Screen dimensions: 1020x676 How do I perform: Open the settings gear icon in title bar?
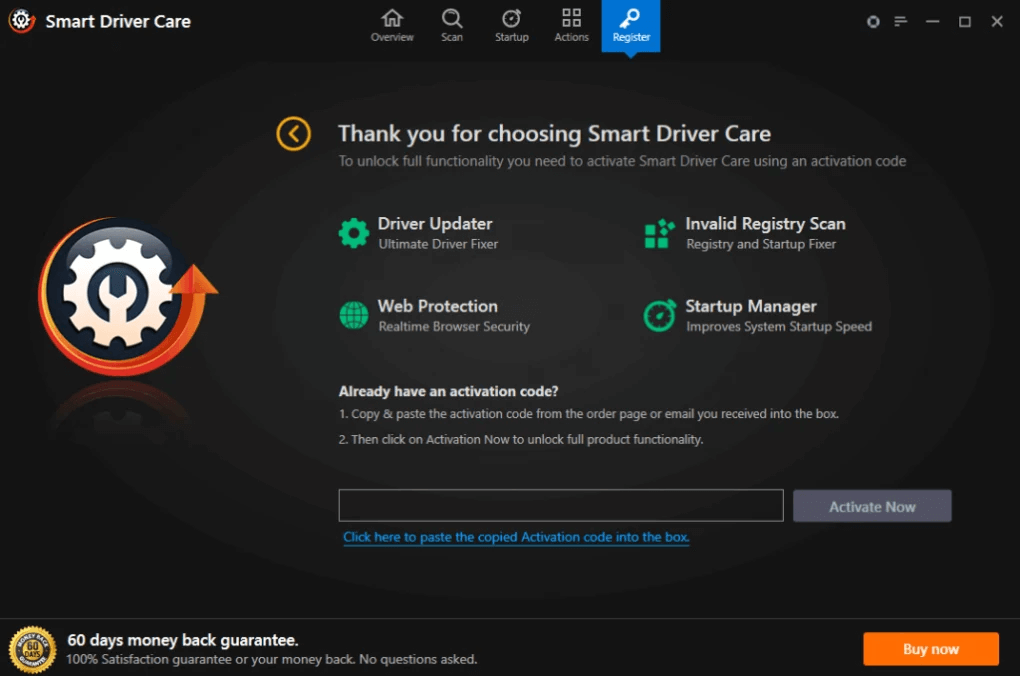coord(873,21)
